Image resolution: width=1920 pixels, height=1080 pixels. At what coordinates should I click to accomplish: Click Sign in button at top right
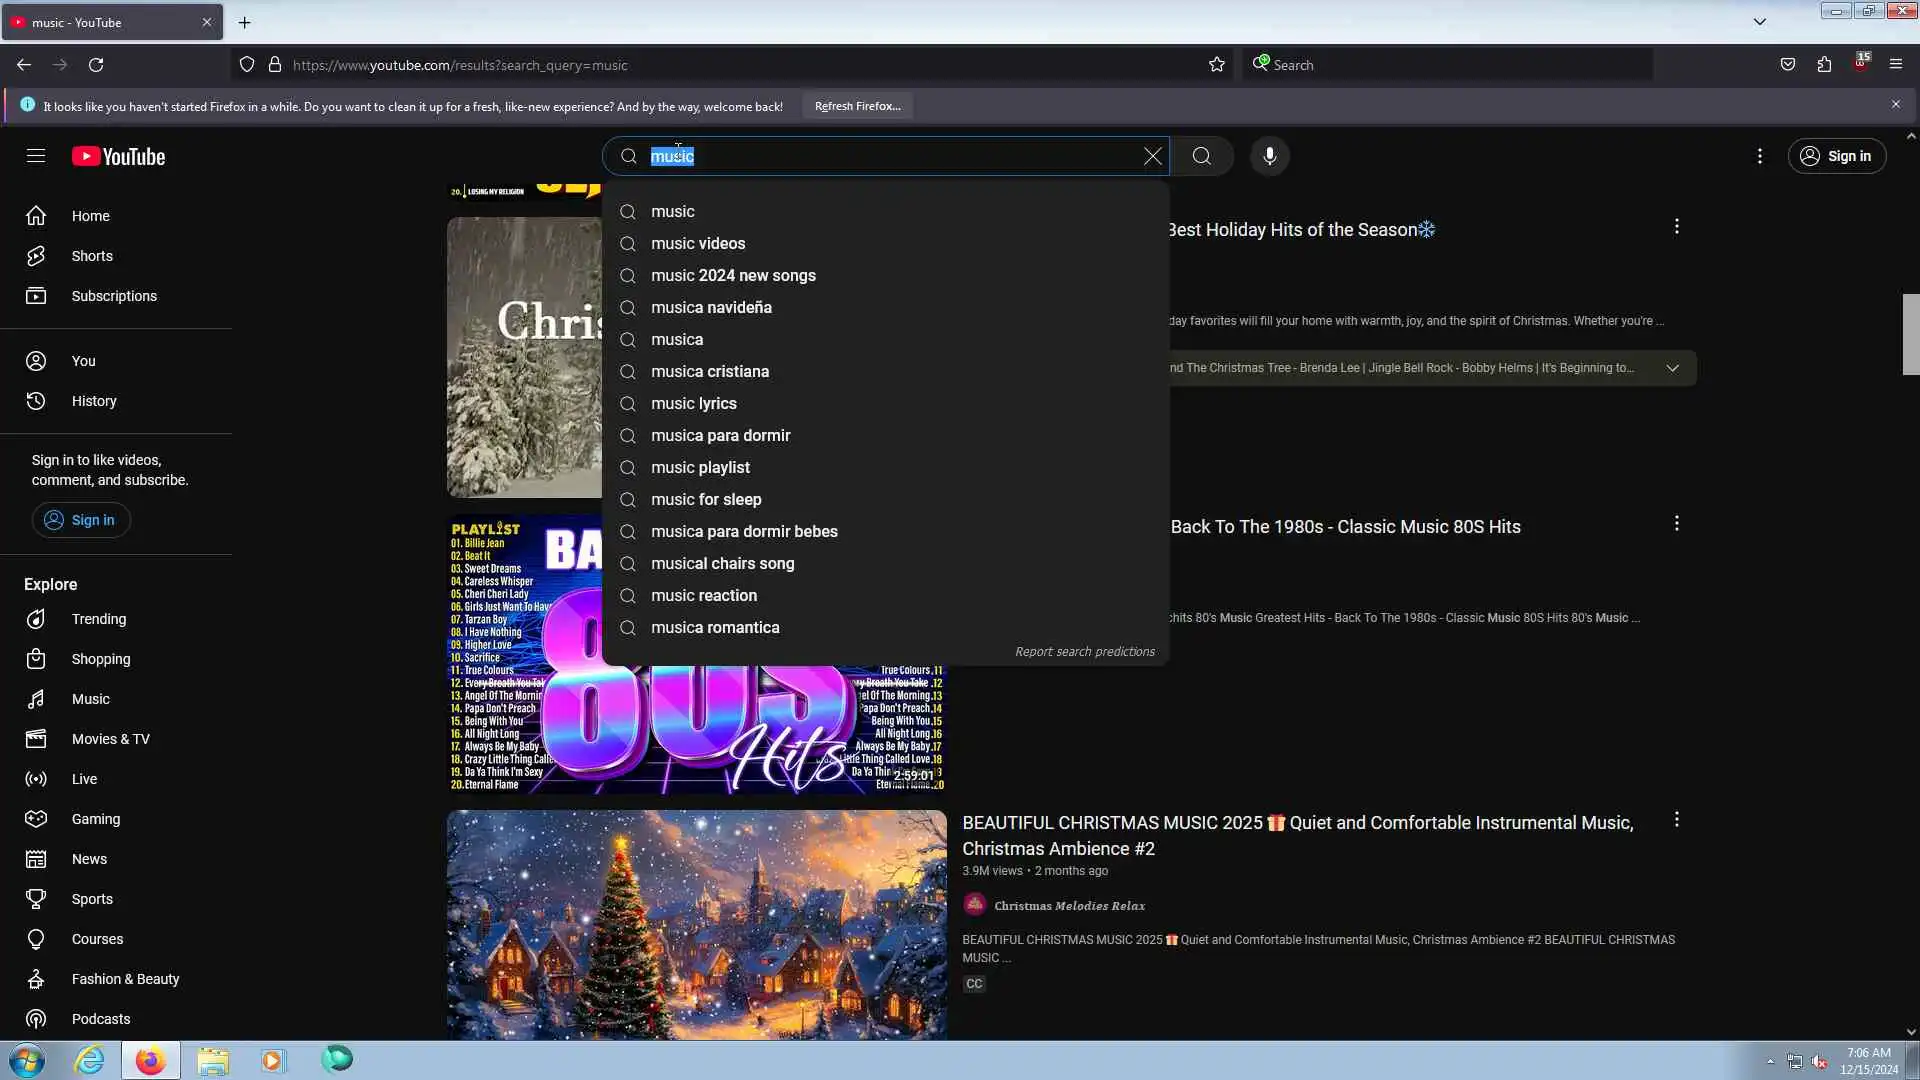click(1836, 156)
